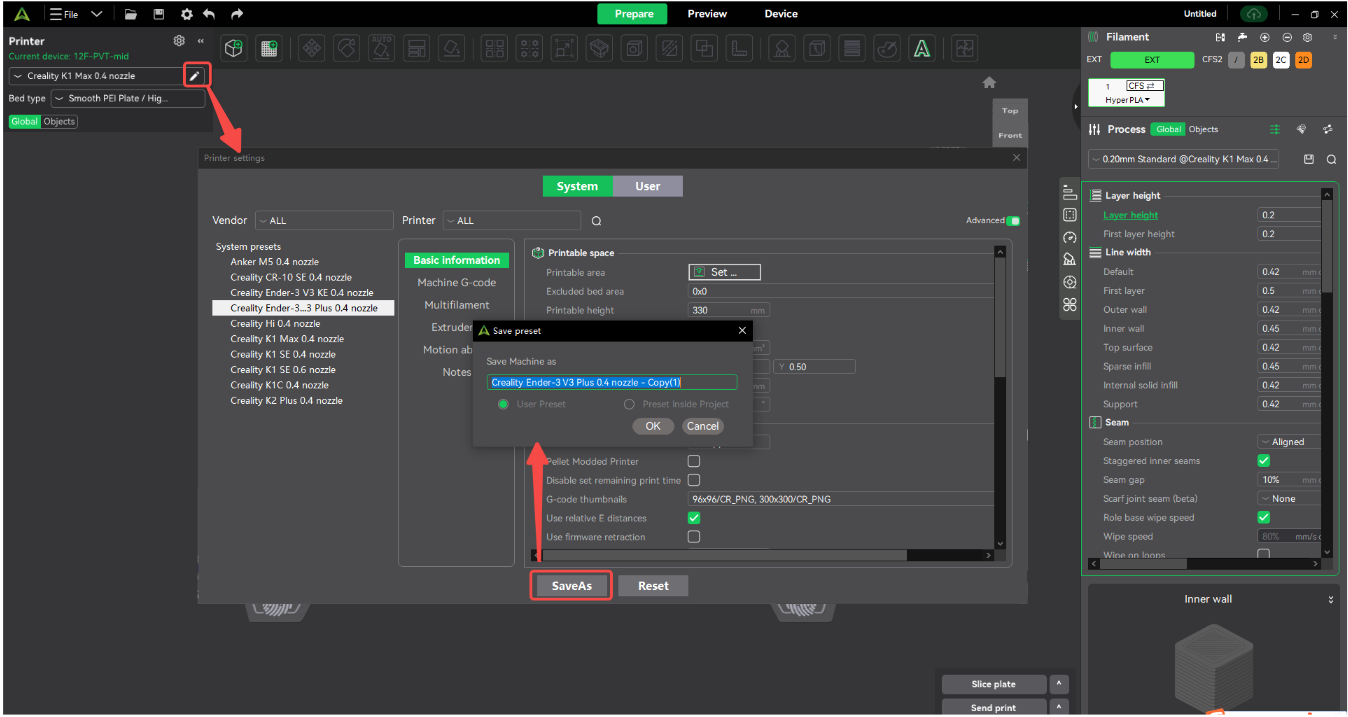
Task: Select the text emboss A tool
Action: click(922, 48)
